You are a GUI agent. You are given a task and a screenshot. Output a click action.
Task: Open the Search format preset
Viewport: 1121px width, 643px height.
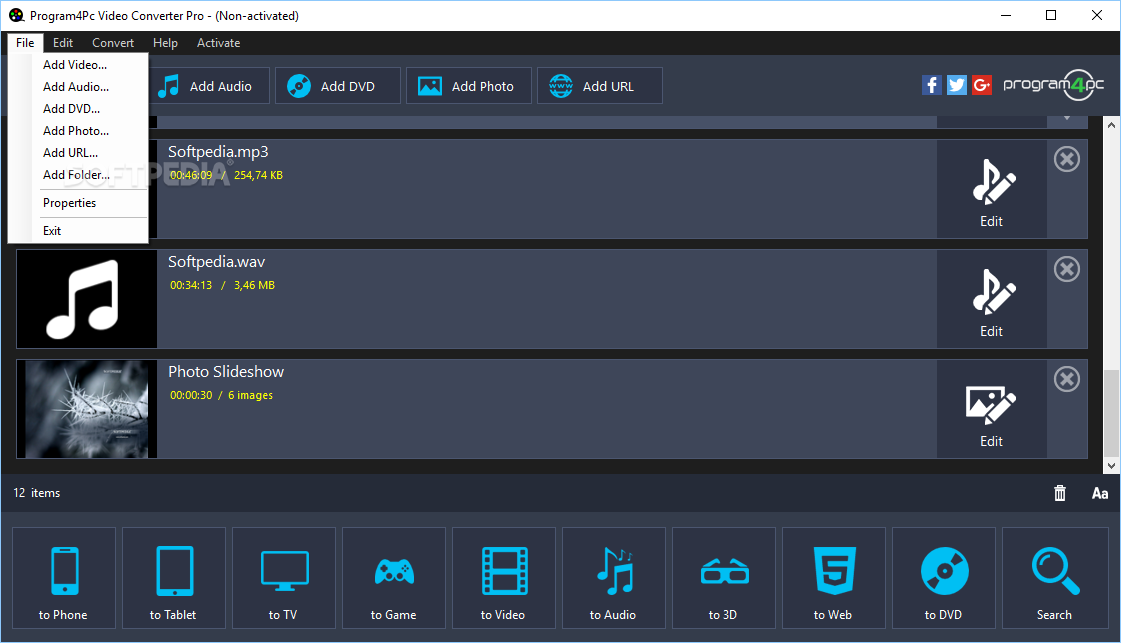point(1055,578)
